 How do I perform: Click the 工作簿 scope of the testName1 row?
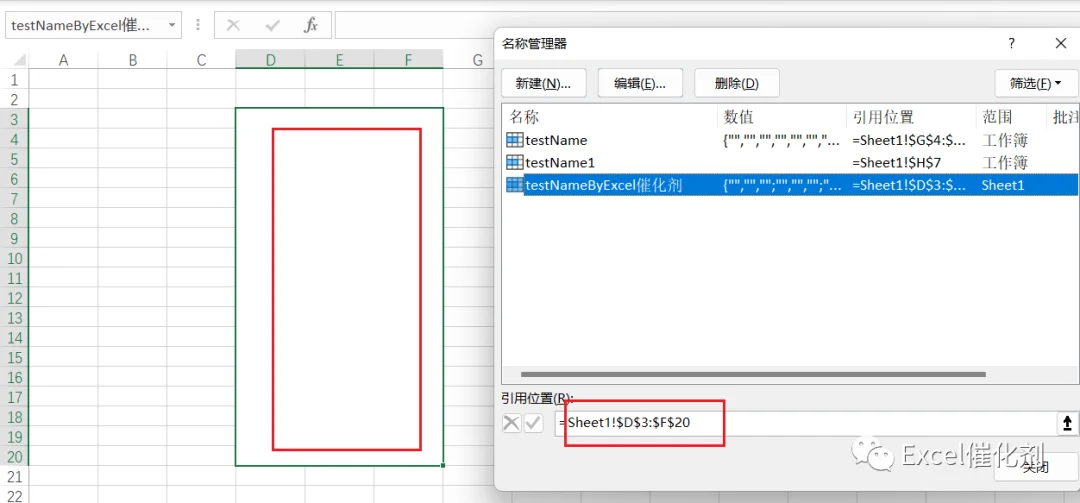[x=1004, y=163]
